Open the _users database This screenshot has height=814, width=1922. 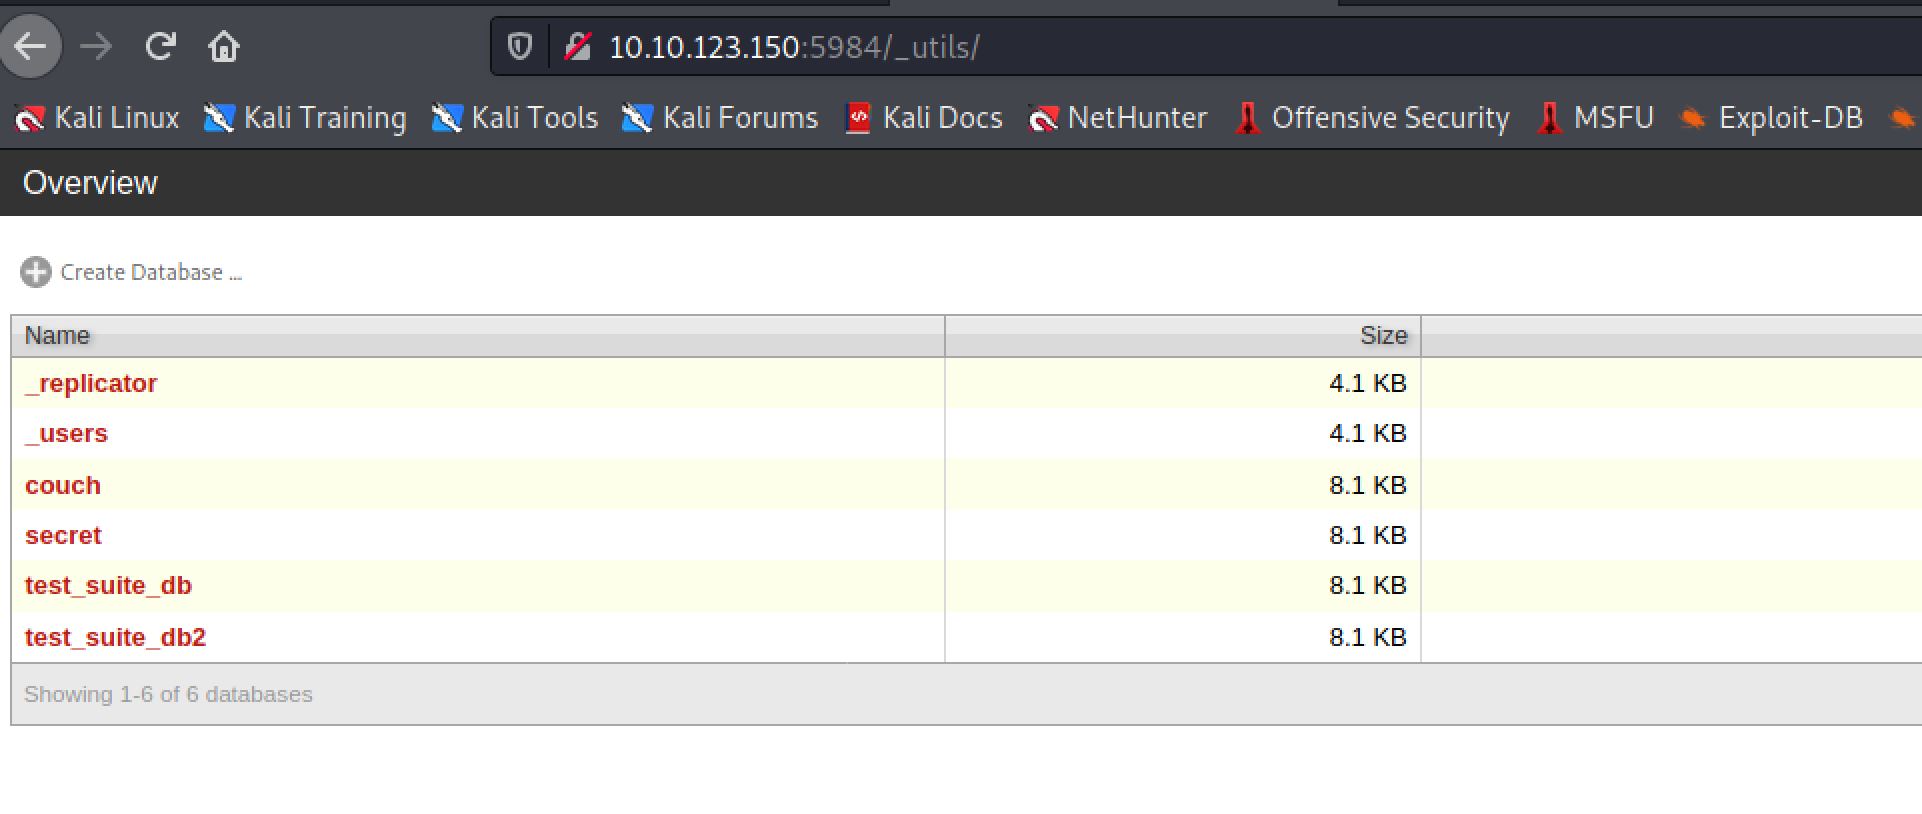pyautogui.click(x=66, y=434)
